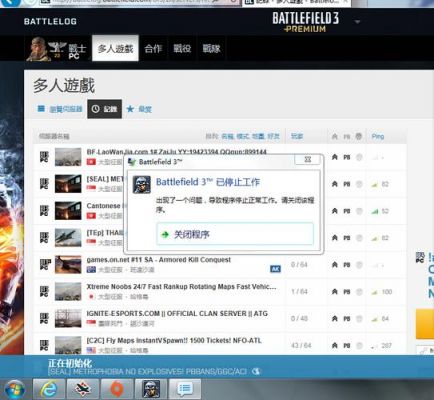Image resolution: width=434 pixels, height=400 pixels.
Task: Click ranked home icon in games.on.net row
Action: tap(335, 265)
